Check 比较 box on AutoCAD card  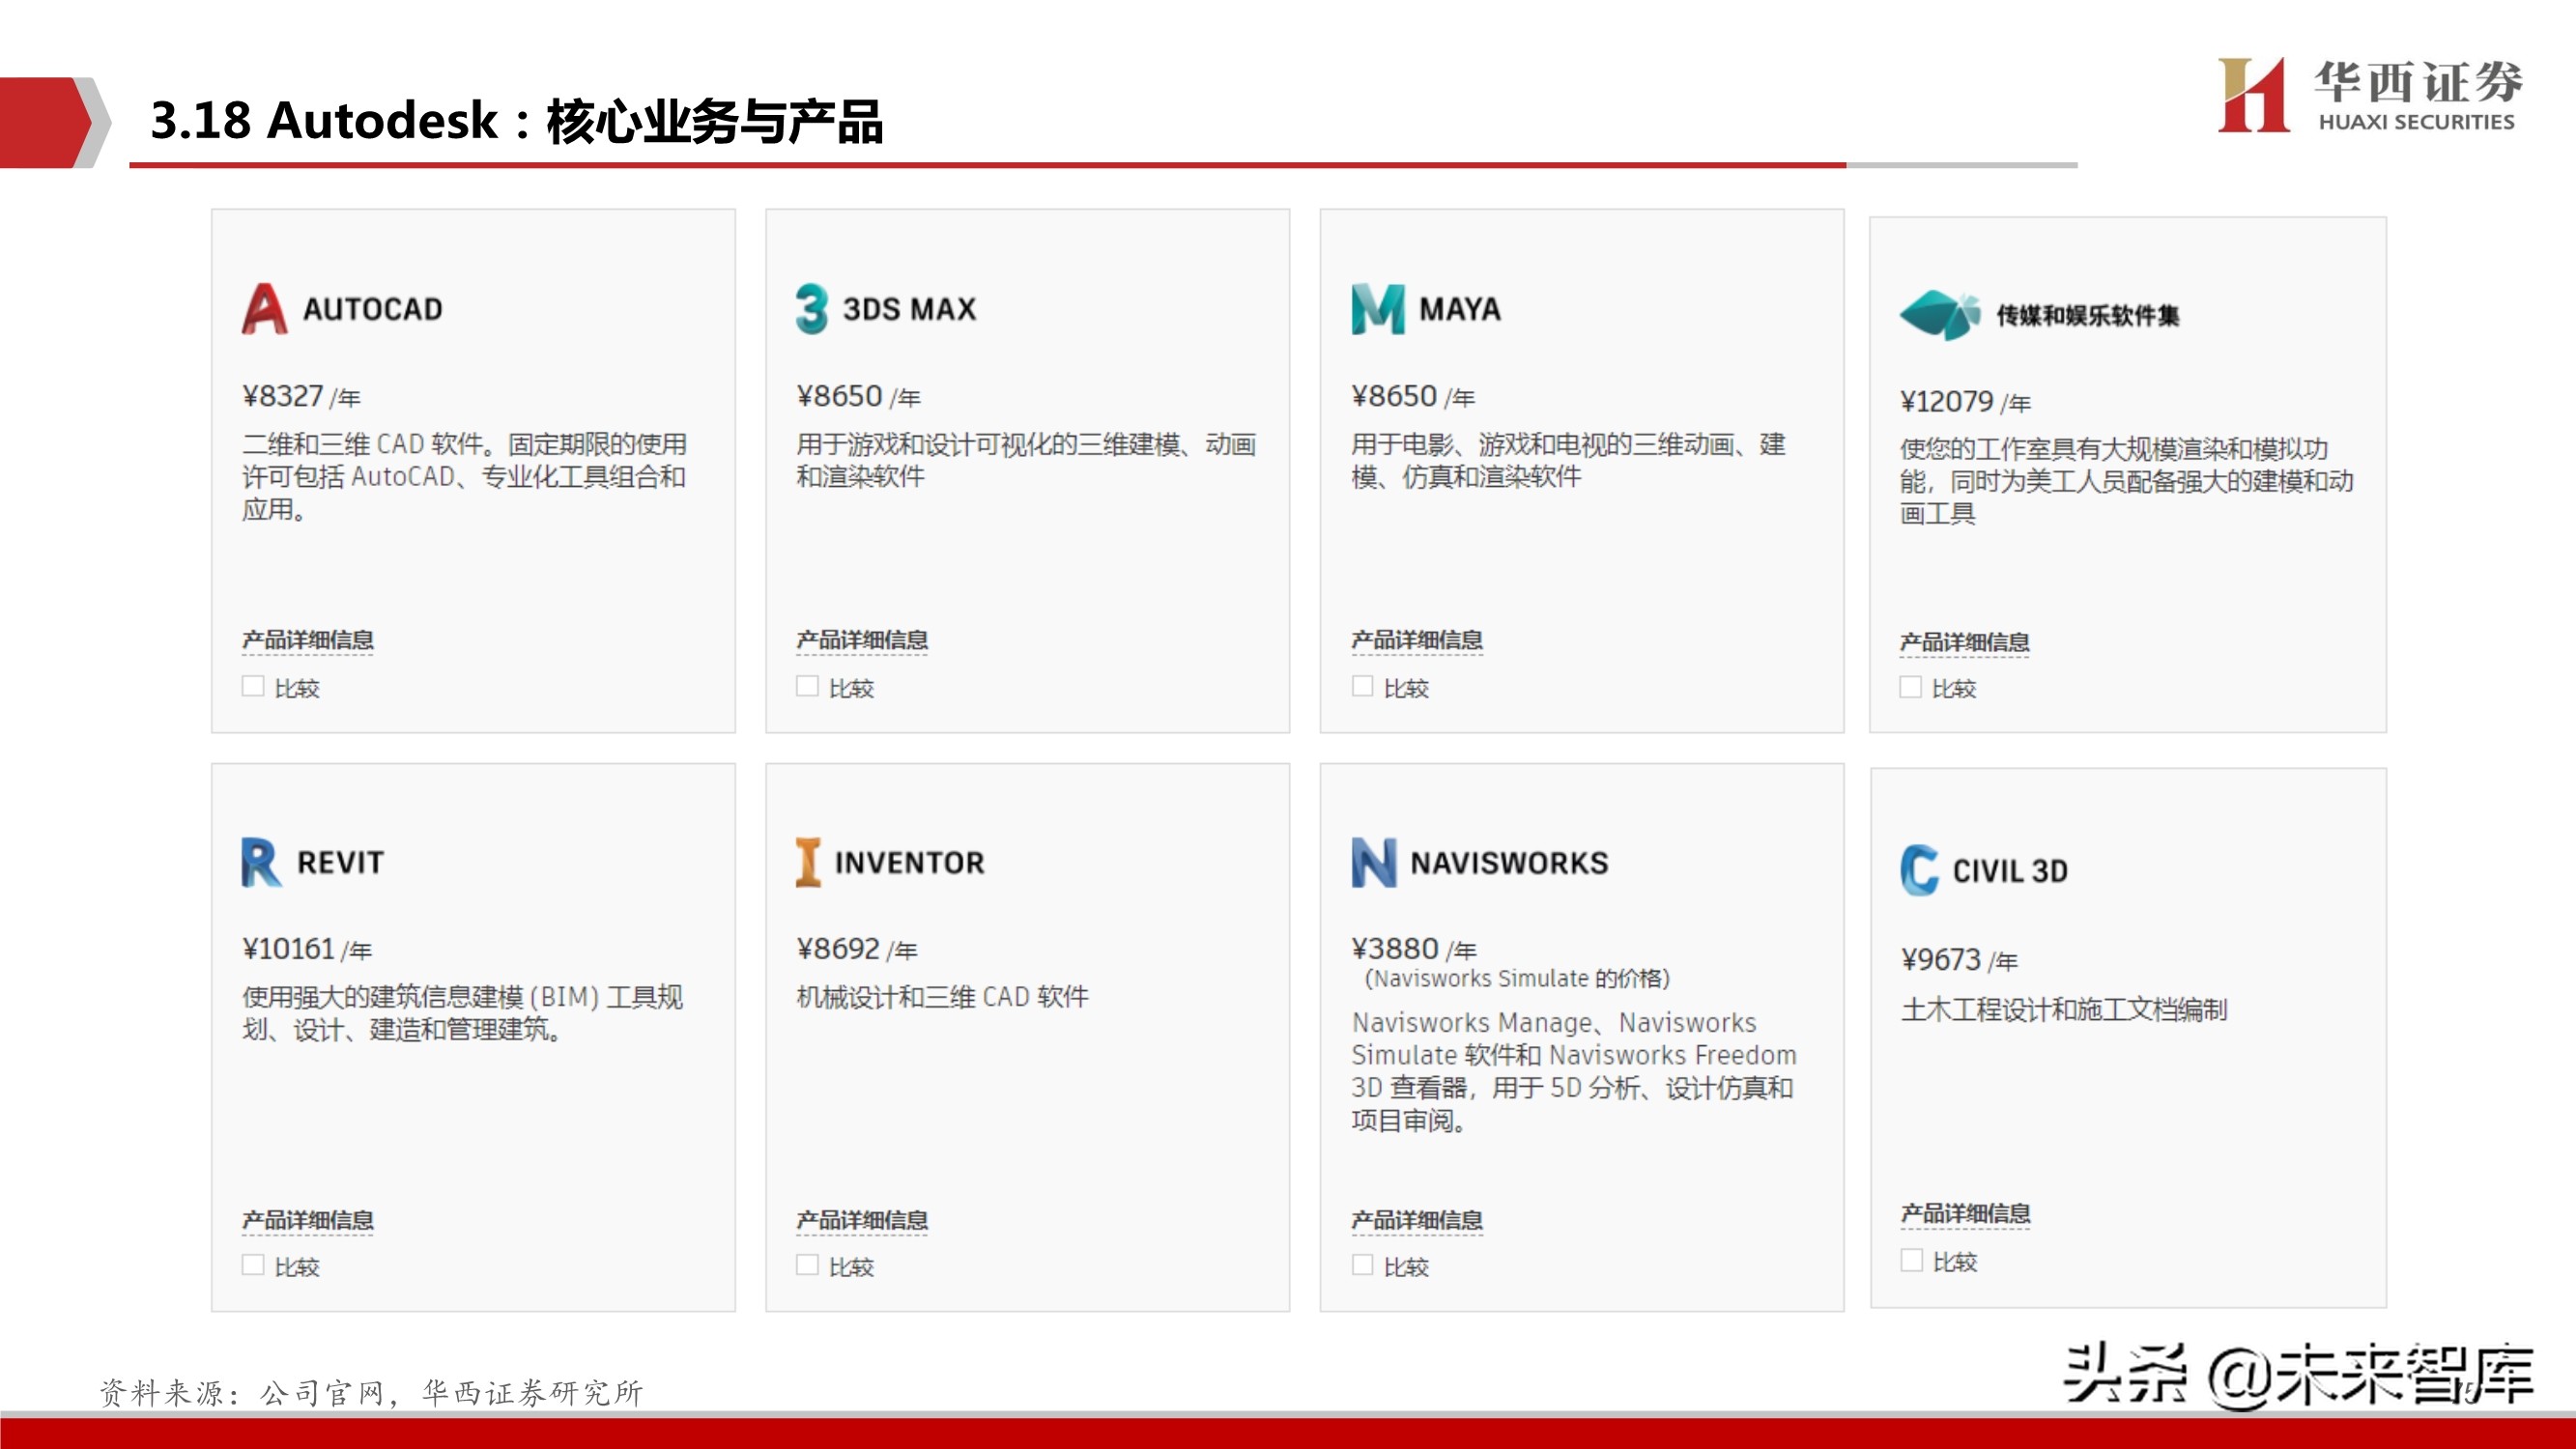click(253, 686)
